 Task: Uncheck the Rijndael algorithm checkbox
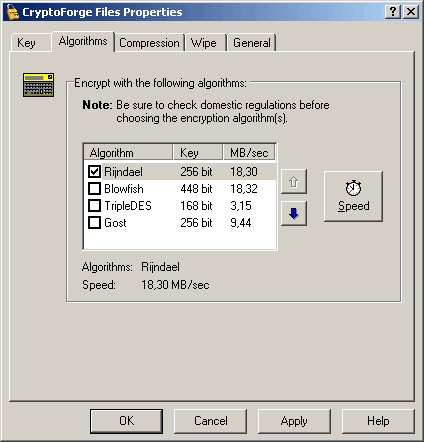tap(94, 172)
